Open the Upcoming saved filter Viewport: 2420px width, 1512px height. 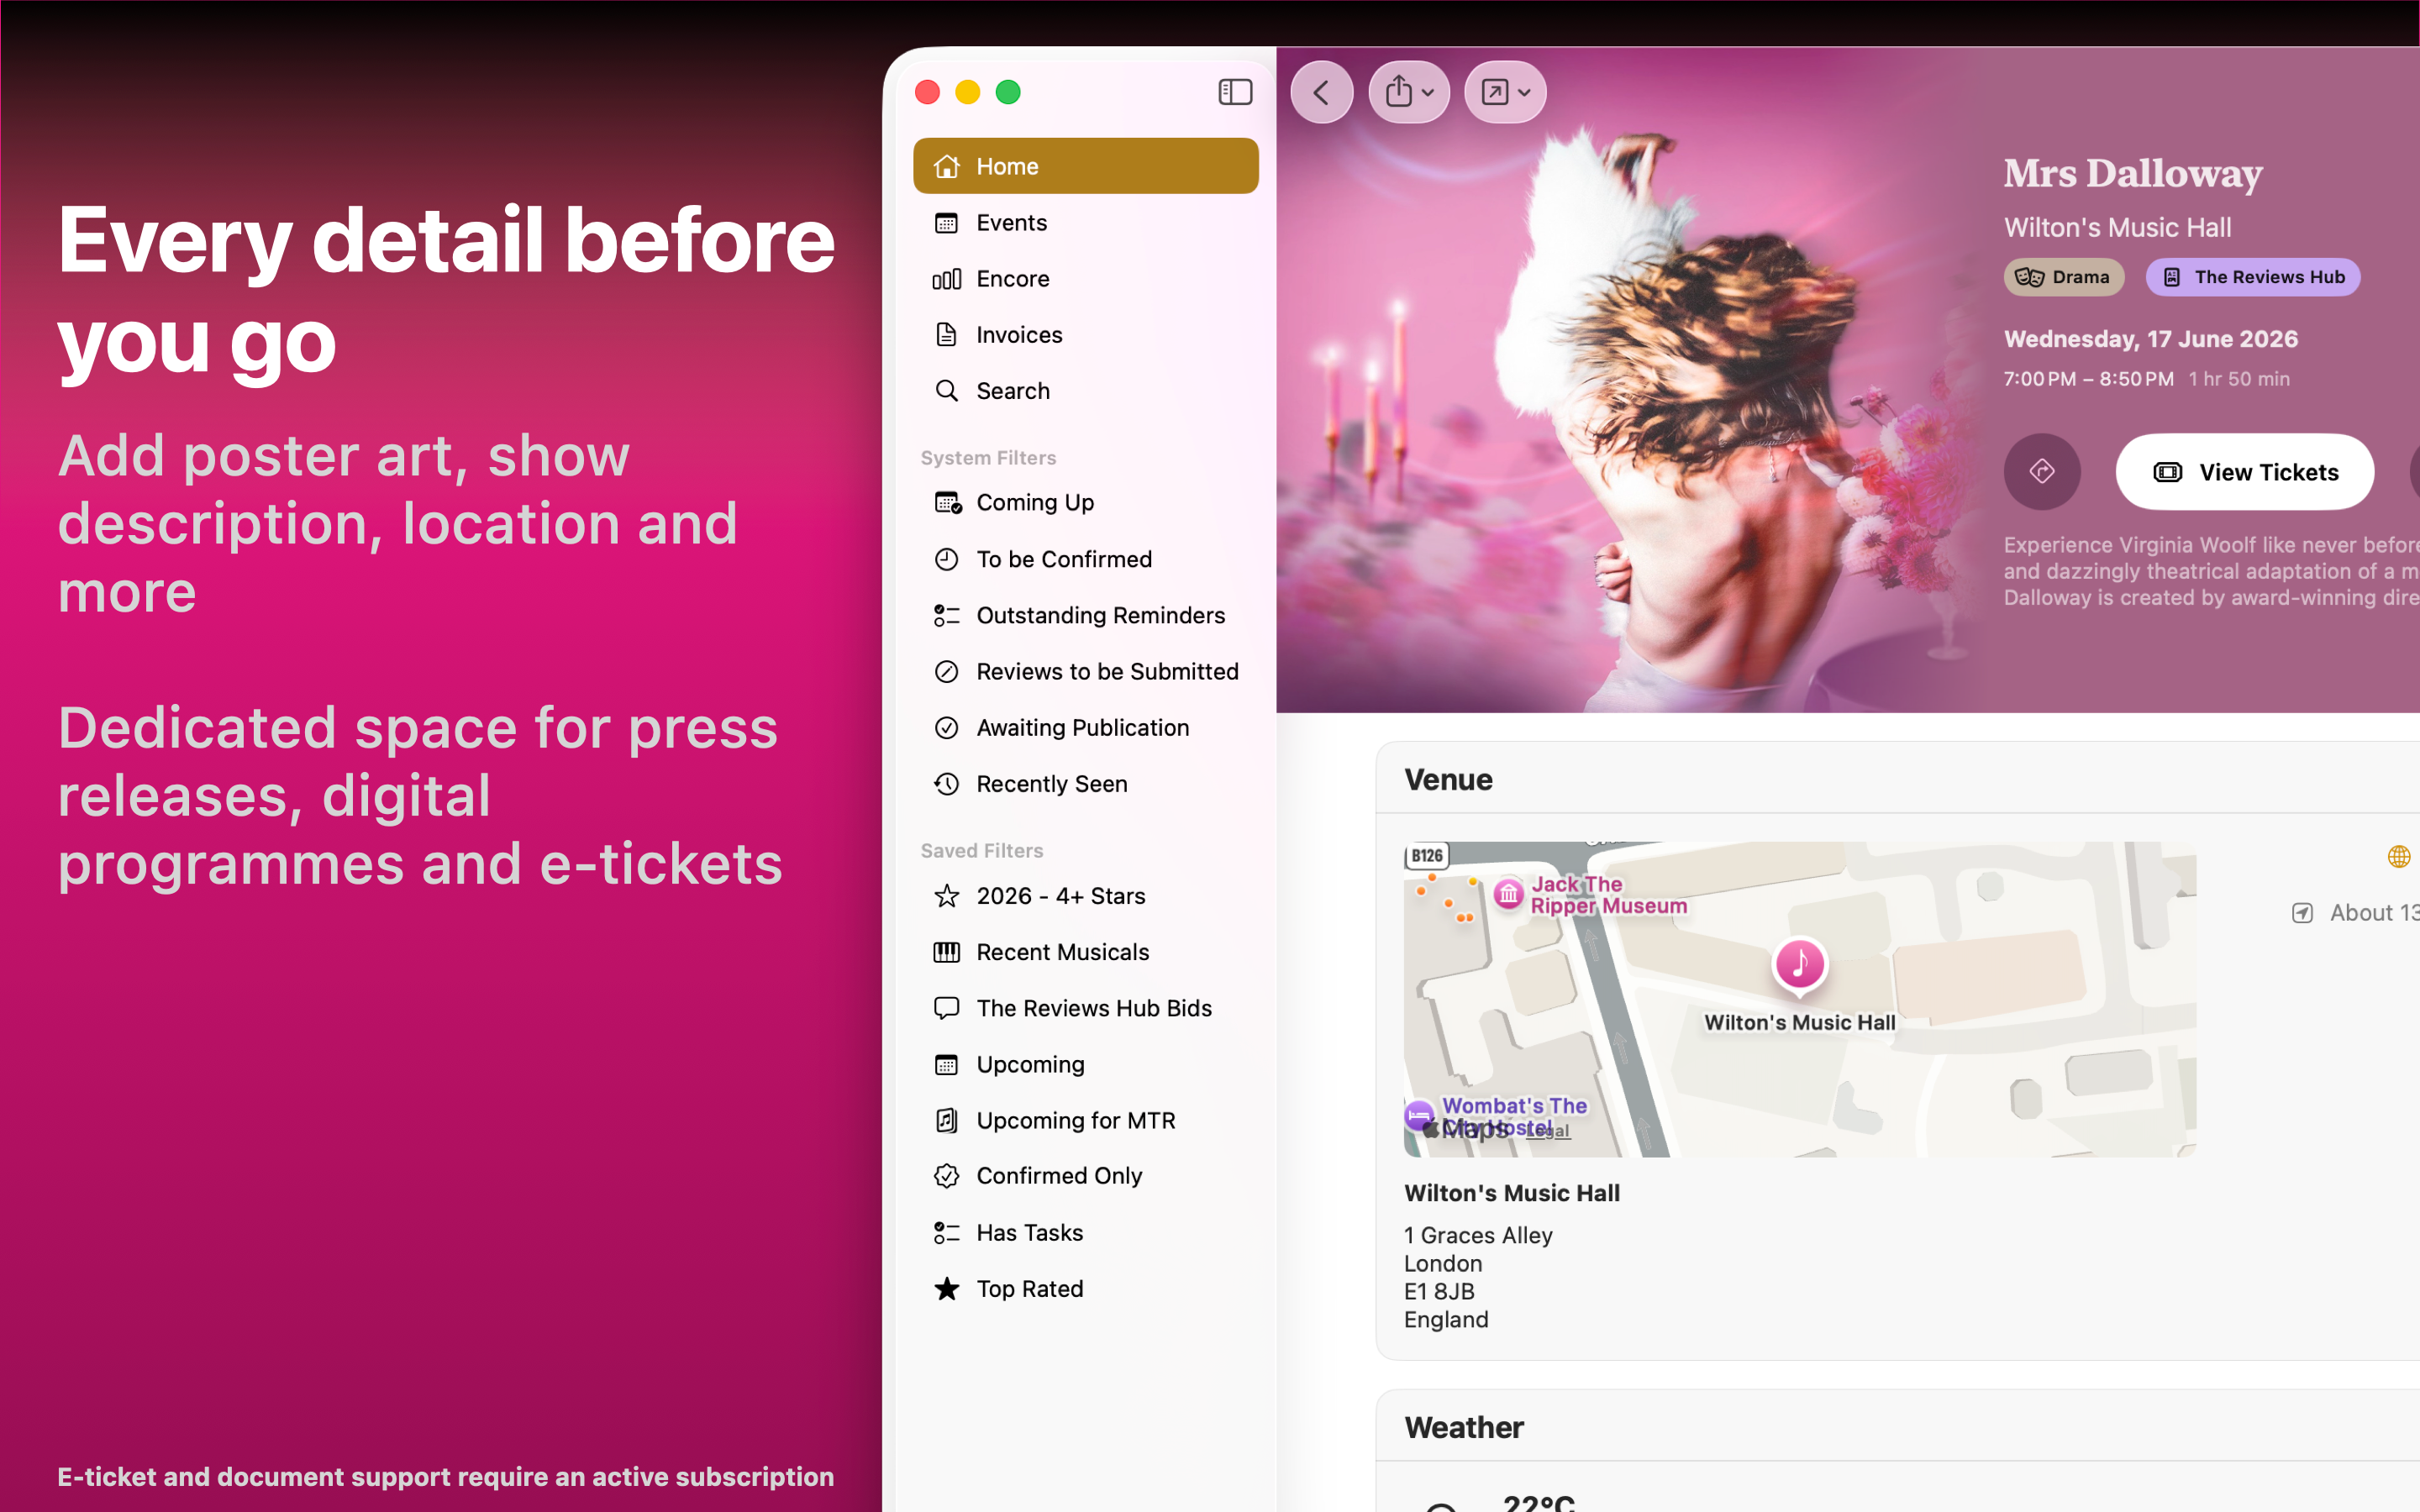coord(1085,1064)
